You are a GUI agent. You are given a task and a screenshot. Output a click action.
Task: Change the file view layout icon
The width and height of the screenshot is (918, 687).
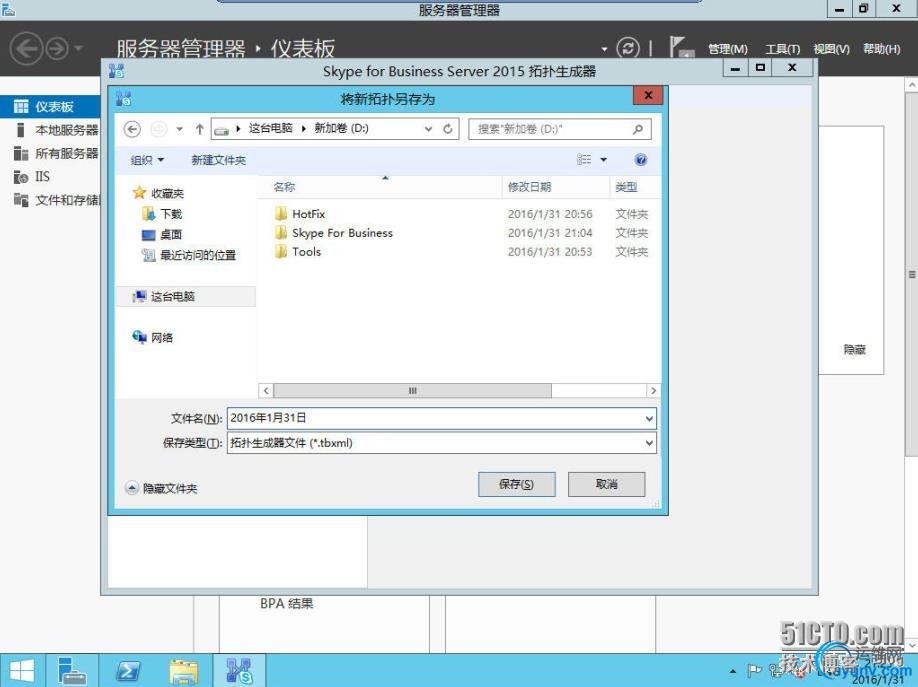[x=584, y=159]
